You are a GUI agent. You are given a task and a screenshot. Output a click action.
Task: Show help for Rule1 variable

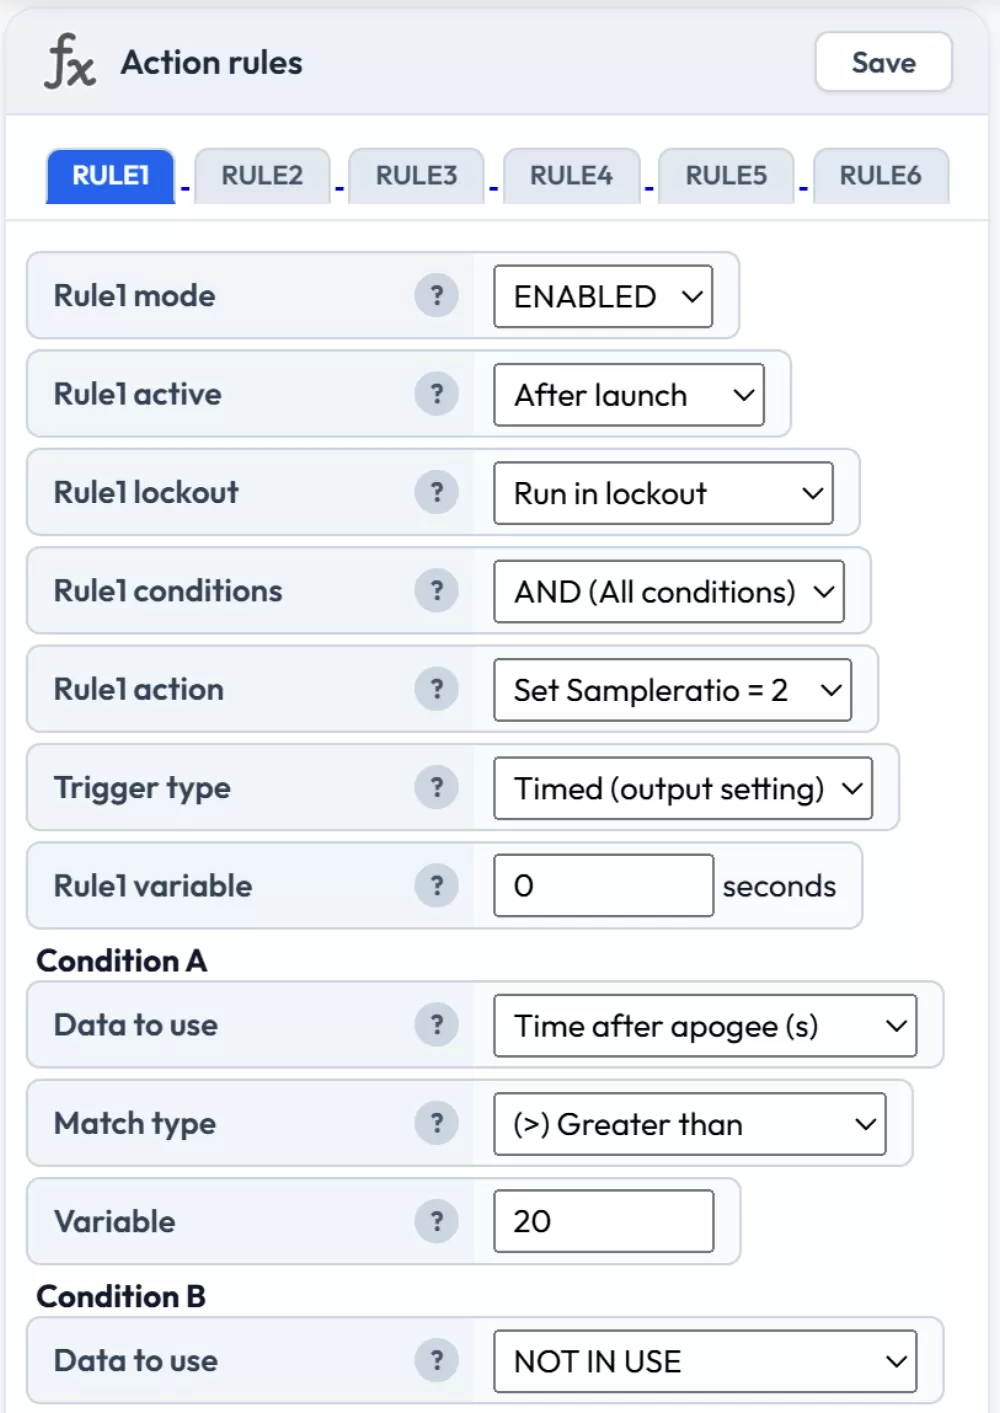(436, 886)
